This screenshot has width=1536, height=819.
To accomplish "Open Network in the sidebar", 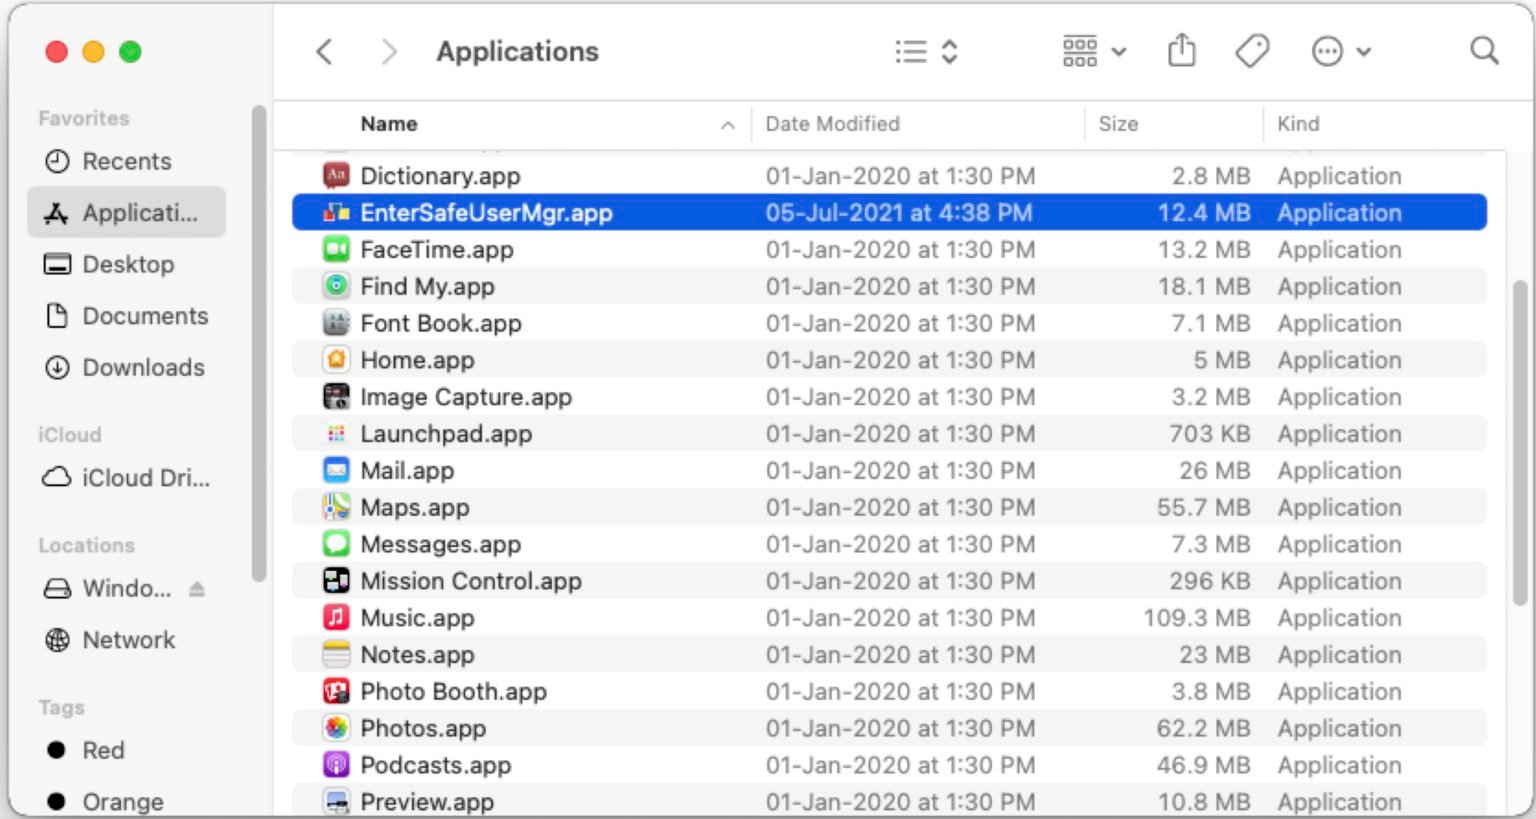I will click(127, 640).
